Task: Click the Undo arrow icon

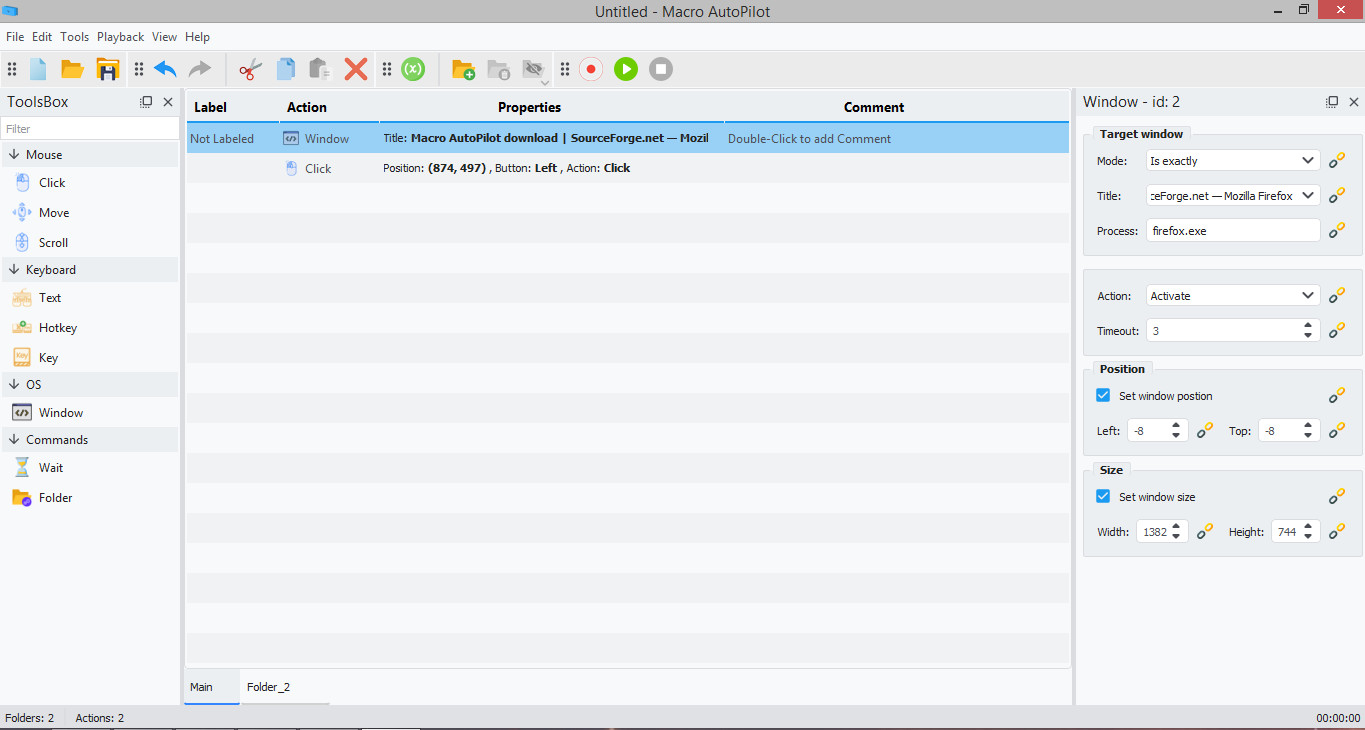Action: point(165,69)
